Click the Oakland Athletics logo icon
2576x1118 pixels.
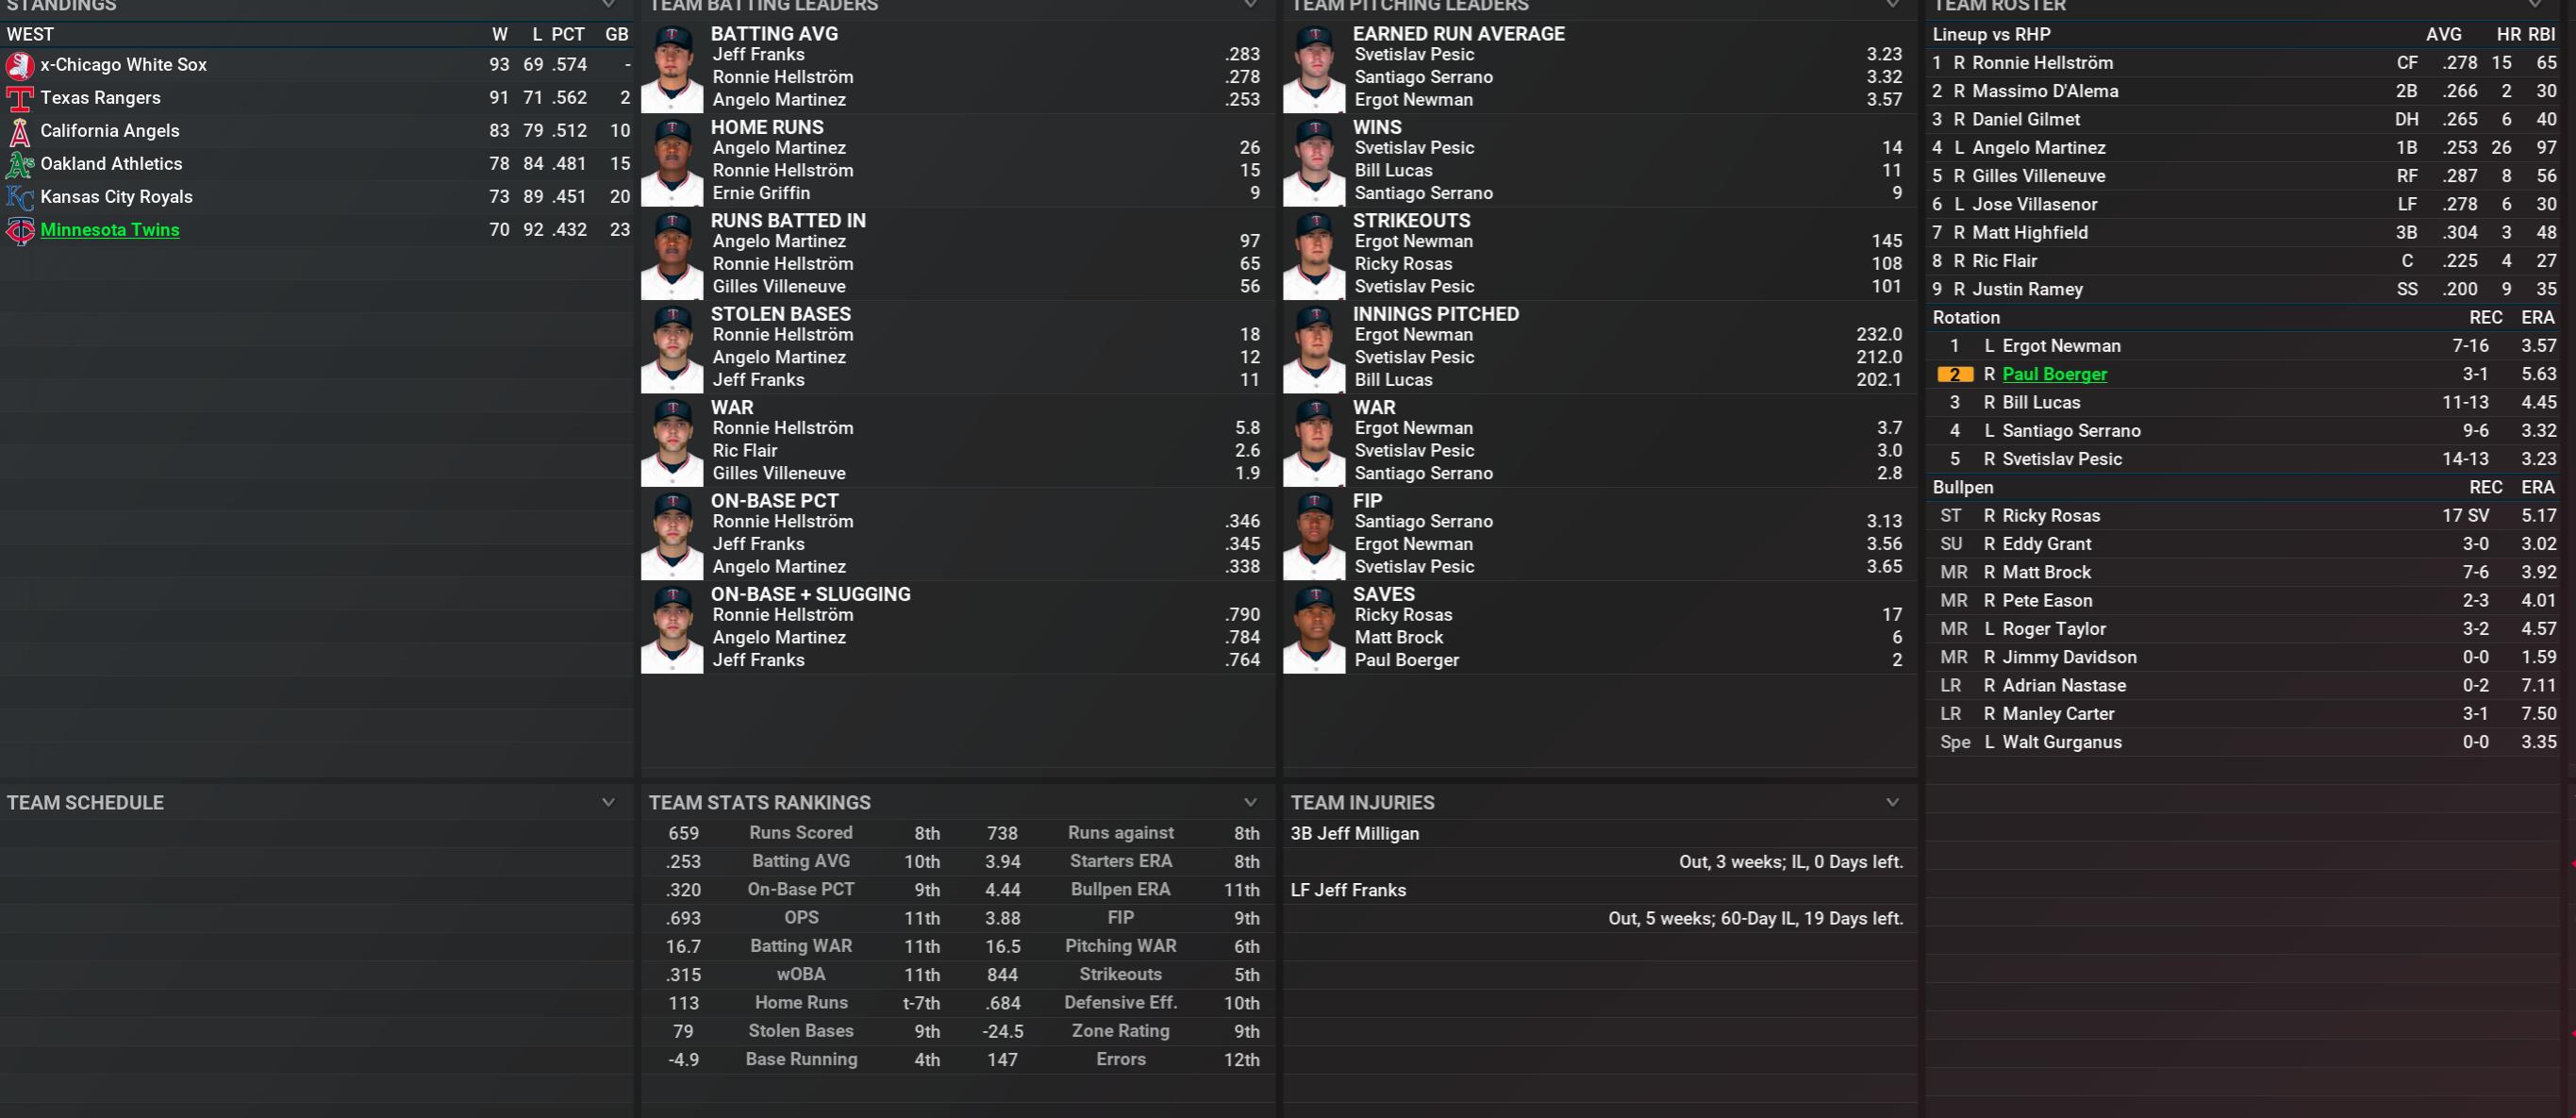tap(19, 165)
